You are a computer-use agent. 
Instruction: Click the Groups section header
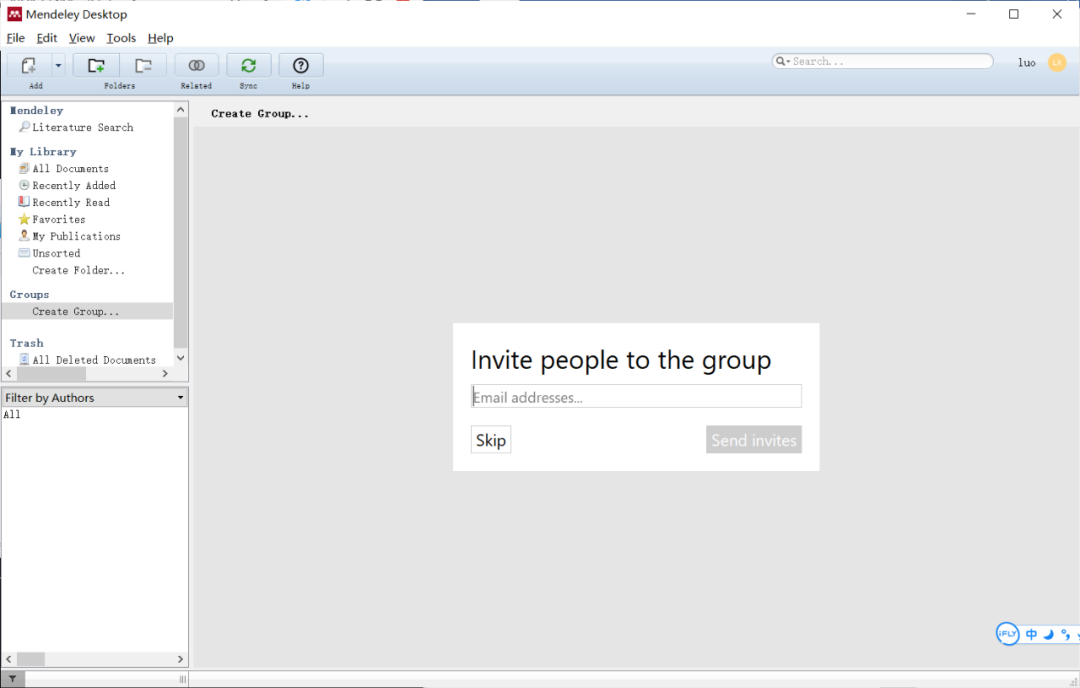29,295
